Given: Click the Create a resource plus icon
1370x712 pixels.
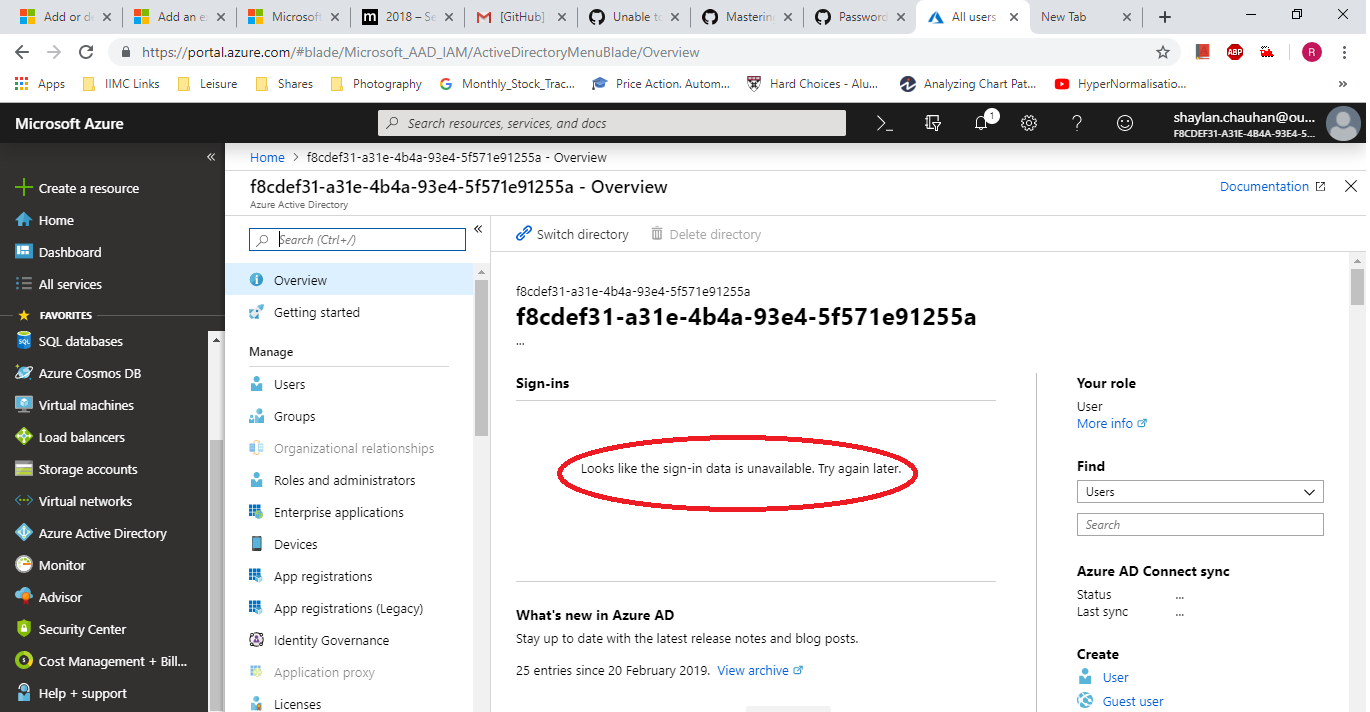Looking at the screenshot, I should click(24, 188).
